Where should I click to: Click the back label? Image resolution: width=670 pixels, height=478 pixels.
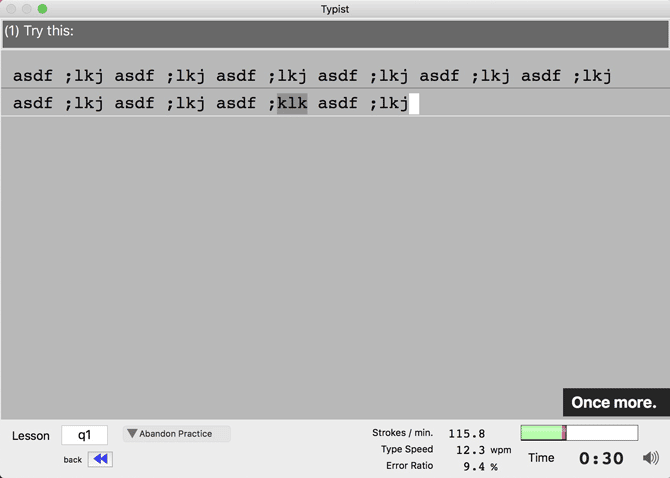tap(73, 460)
